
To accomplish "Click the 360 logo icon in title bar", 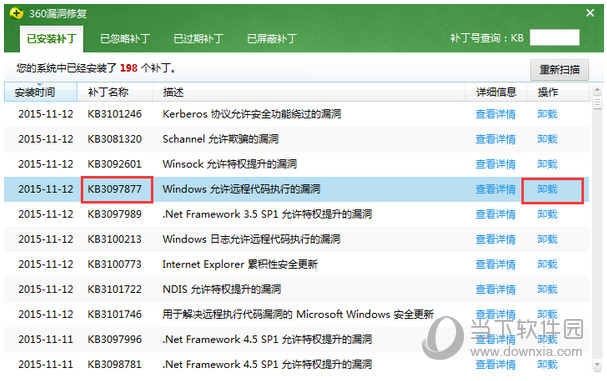I will point(17,13).
